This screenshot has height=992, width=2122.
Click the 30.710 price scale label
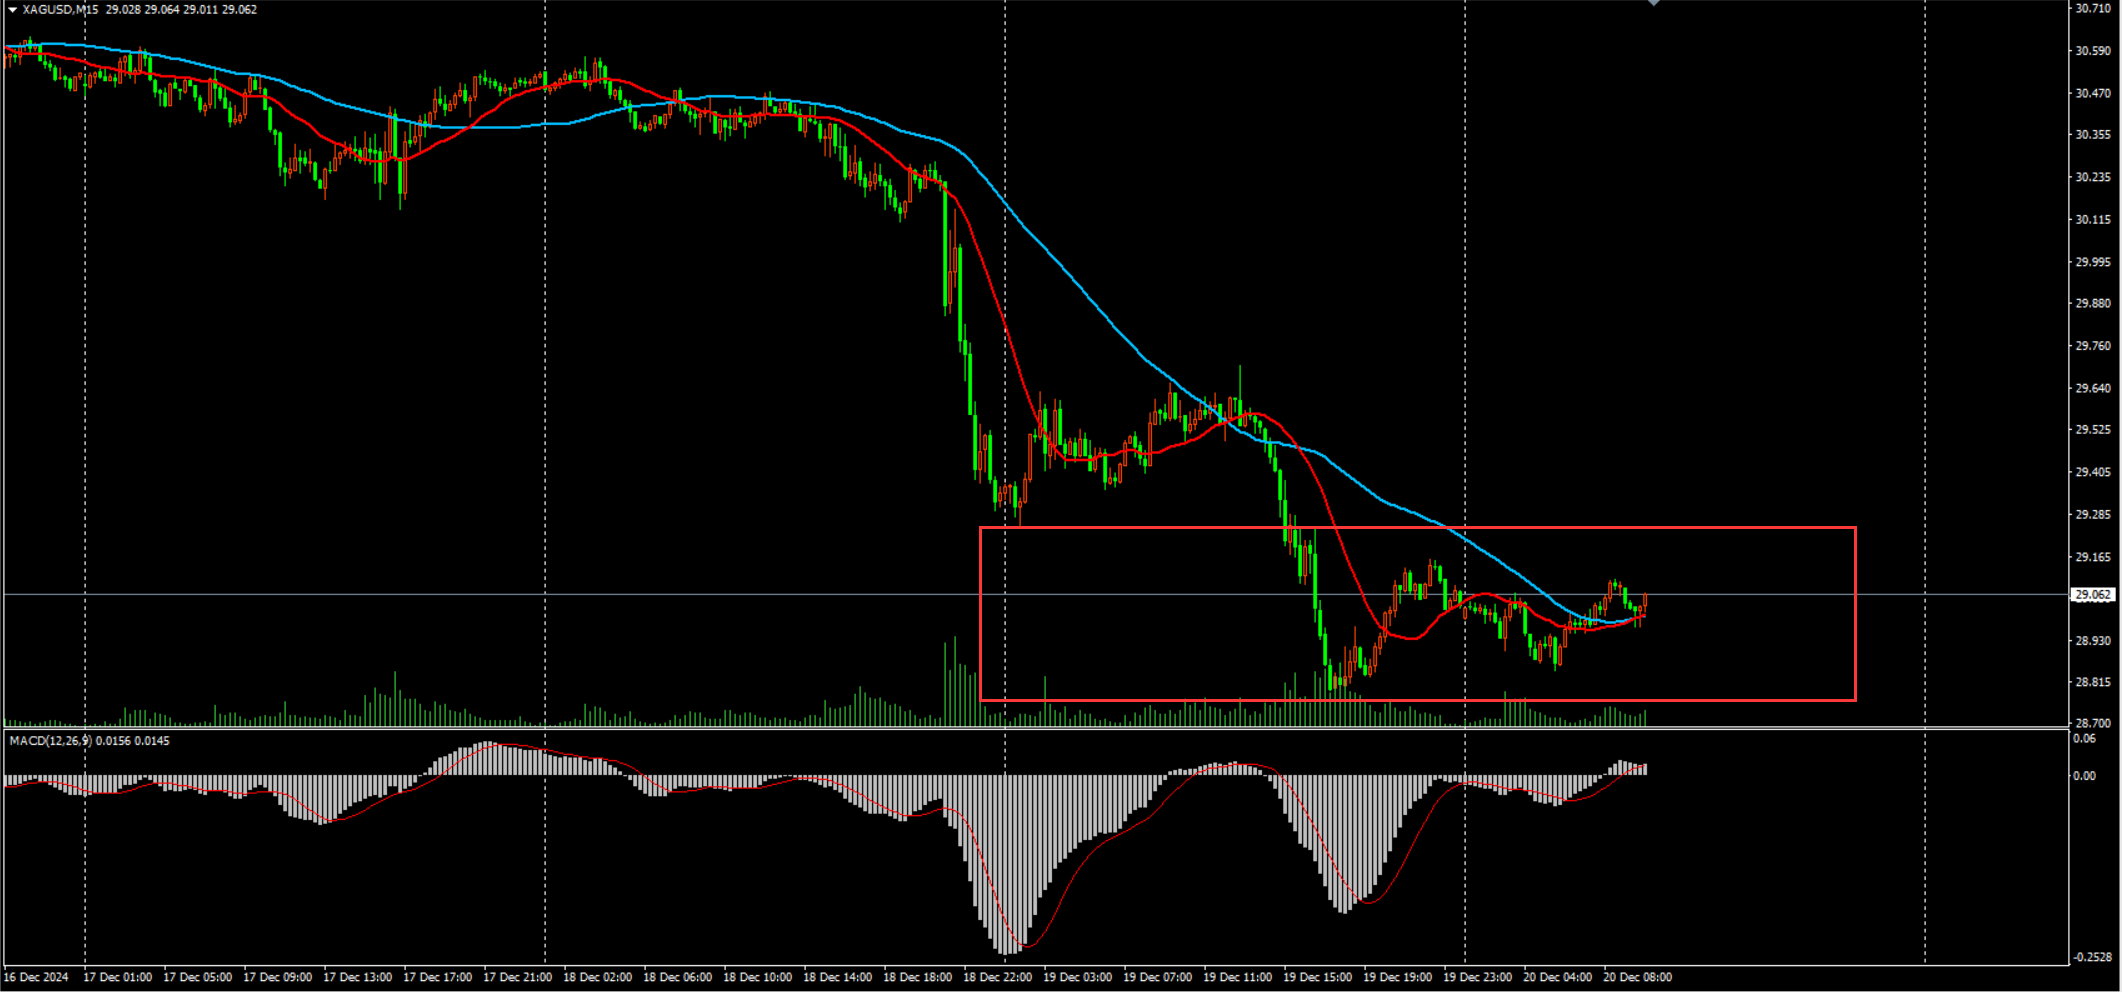(2093, 8)
